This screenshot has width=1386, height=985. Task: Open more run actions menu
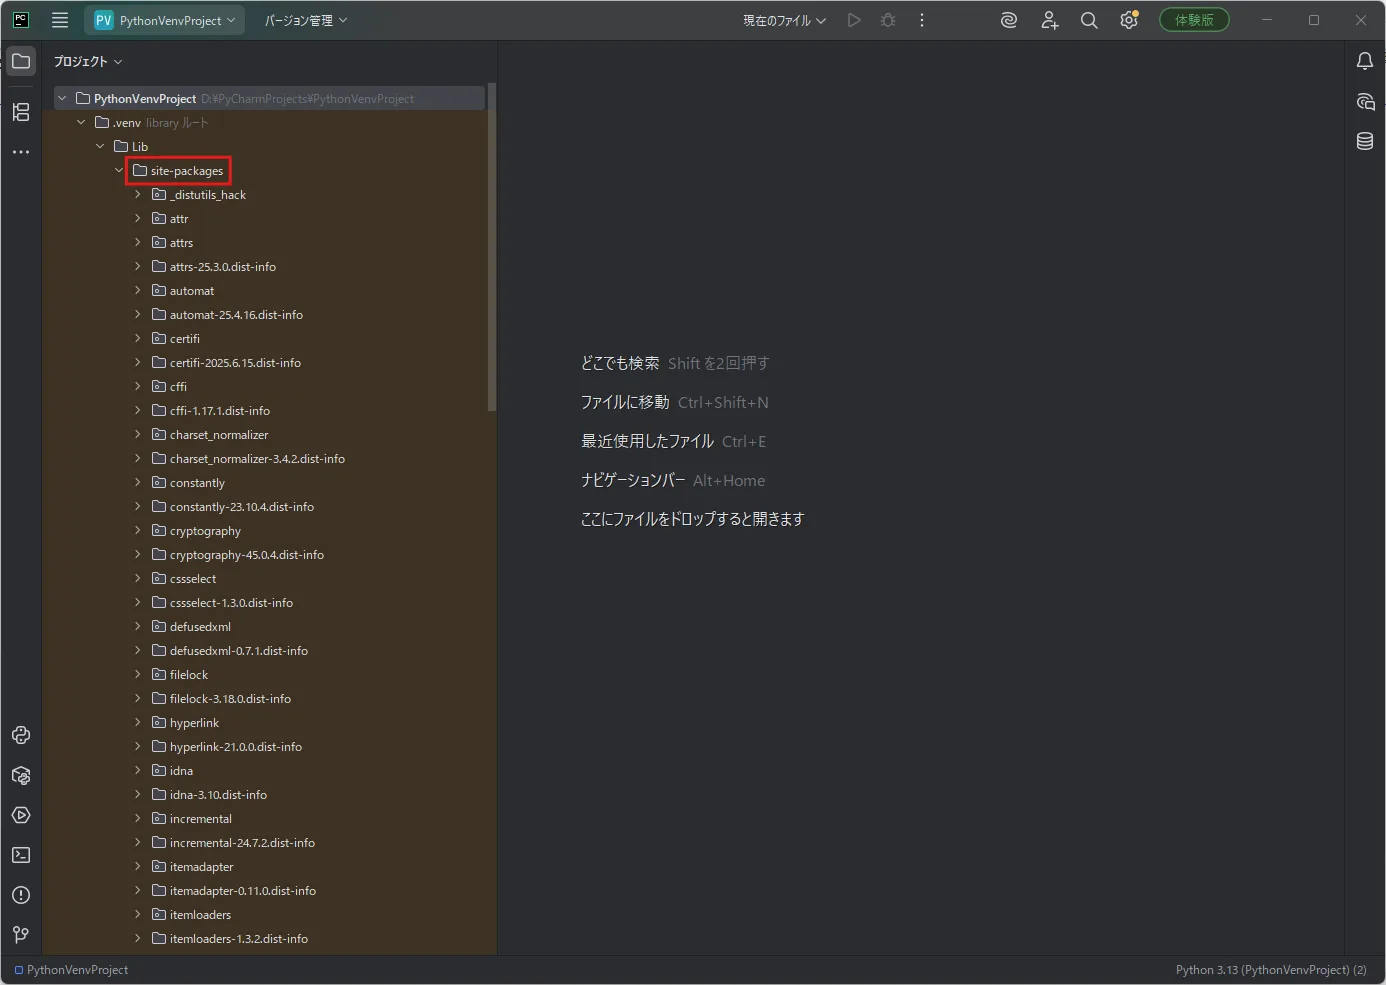click(x=922, y=20)
